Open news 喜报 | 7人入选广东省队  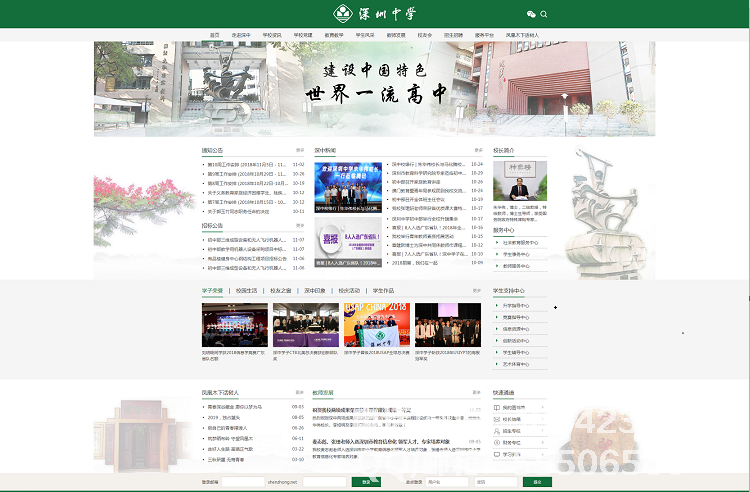tap(430, 254)
